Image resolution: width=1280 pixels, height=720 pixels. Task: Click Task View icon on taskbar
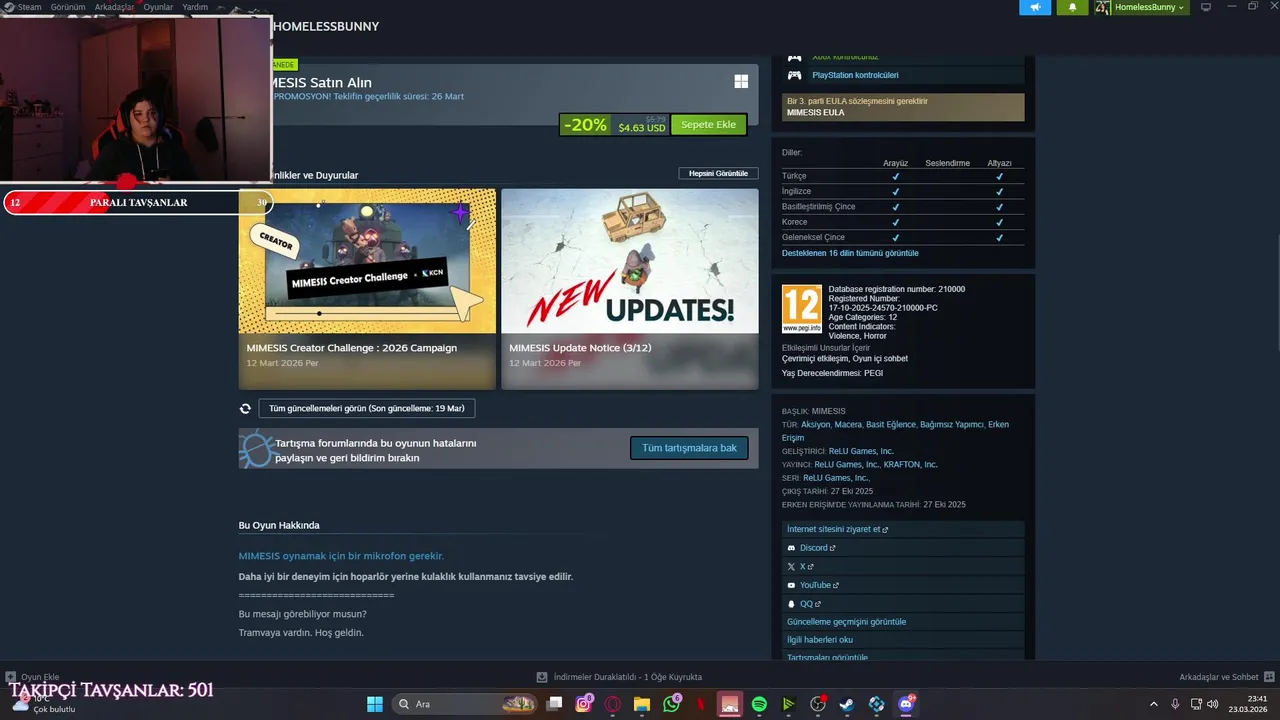(555, 704)
